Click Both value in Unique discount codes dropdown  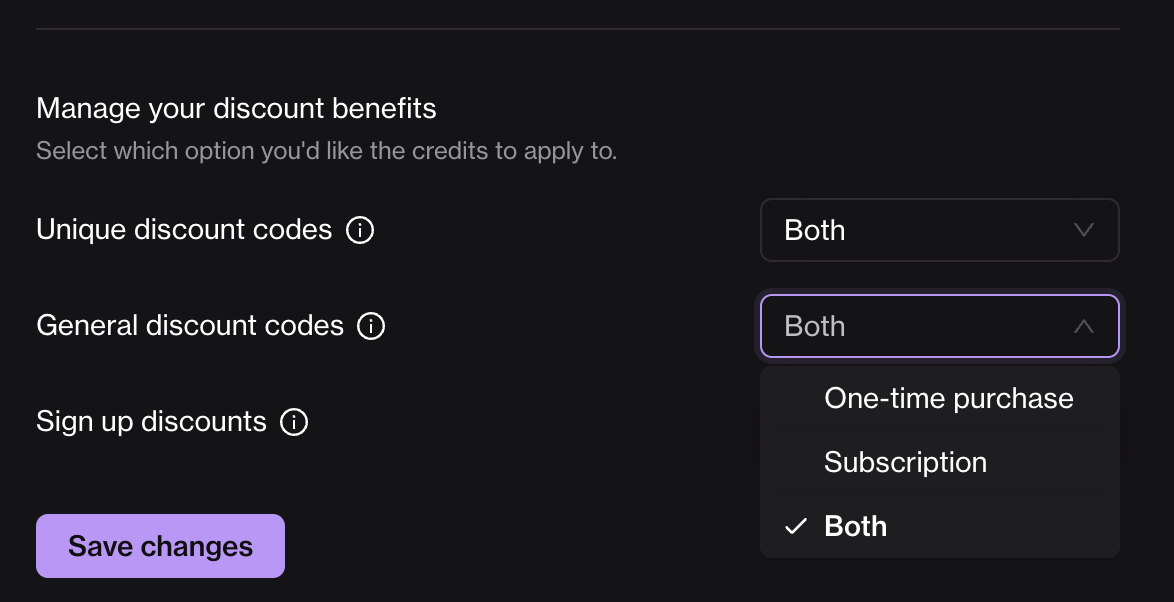pos(815,231)
